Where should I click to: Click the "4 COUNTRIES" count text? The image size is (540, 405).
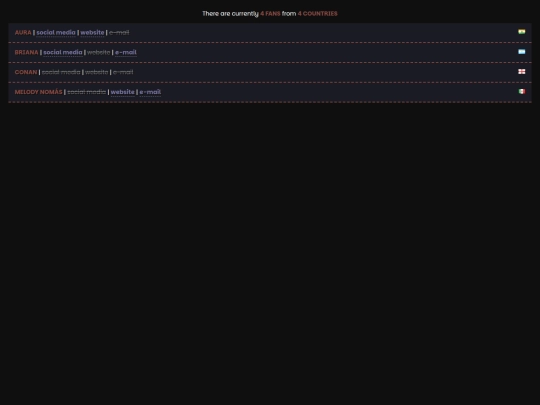click(318, 14)
